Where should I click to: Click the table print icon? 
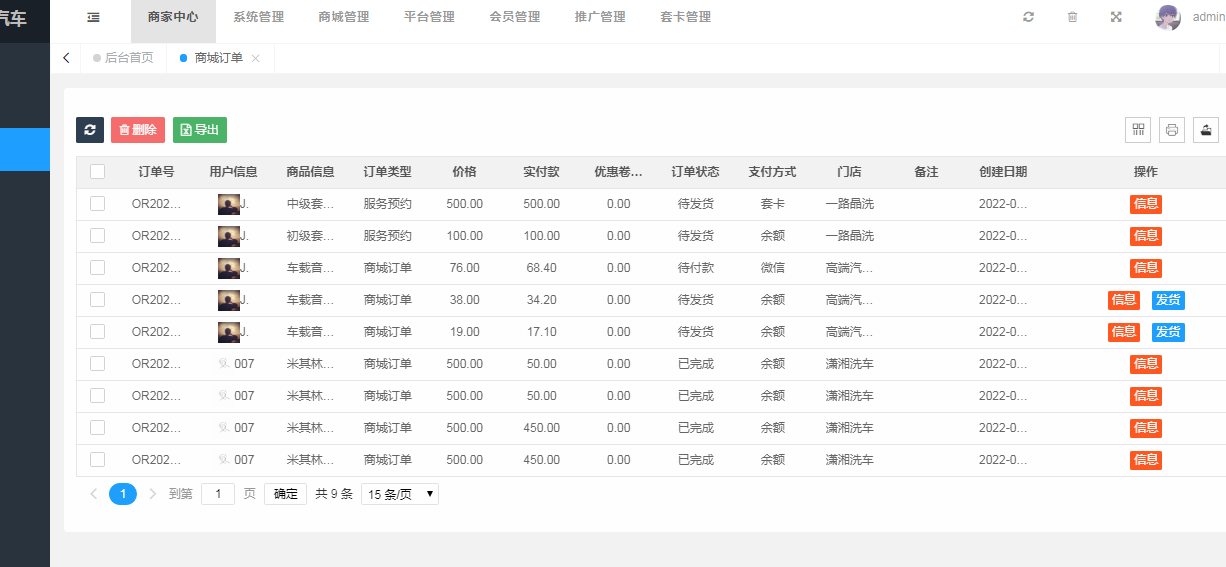click(x=1172, y=130)
